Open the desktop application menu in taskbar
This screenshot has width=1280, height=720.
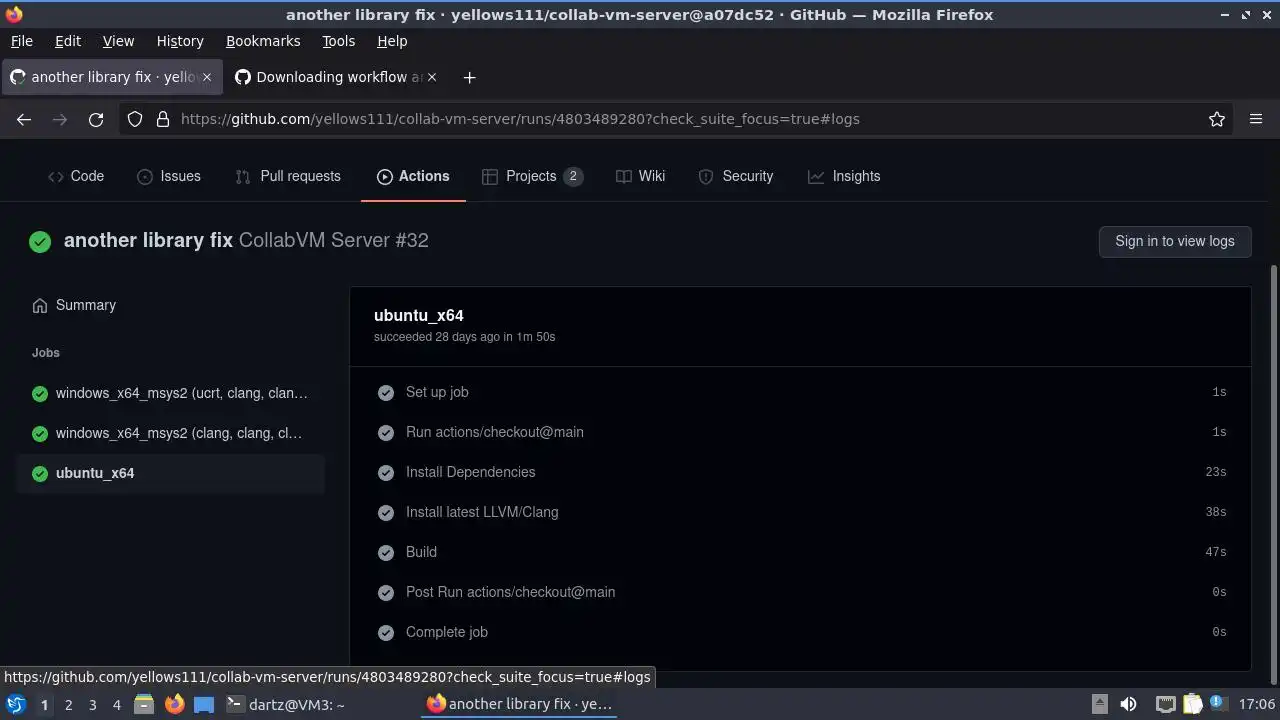click(x=16, y=704)
